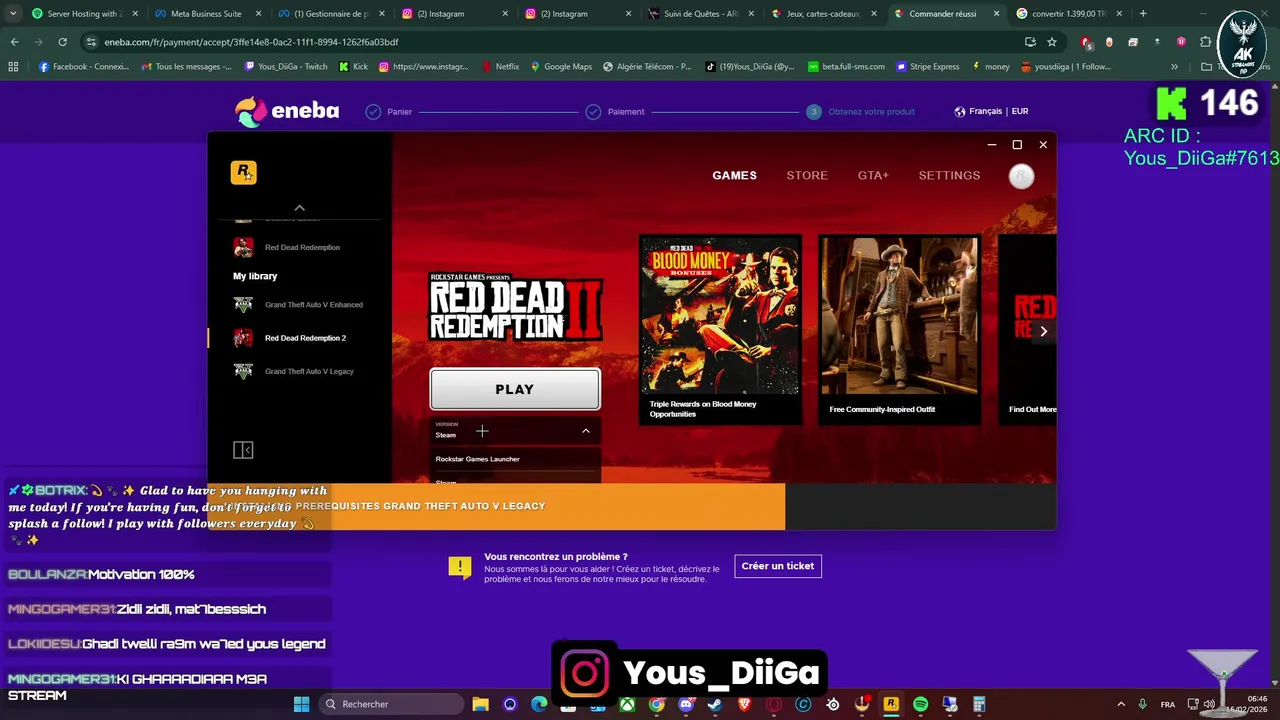The width and height of the screenshot is (1280, 720).
Task: Open Steam from taskbar
Action: [x=715, y=704]
